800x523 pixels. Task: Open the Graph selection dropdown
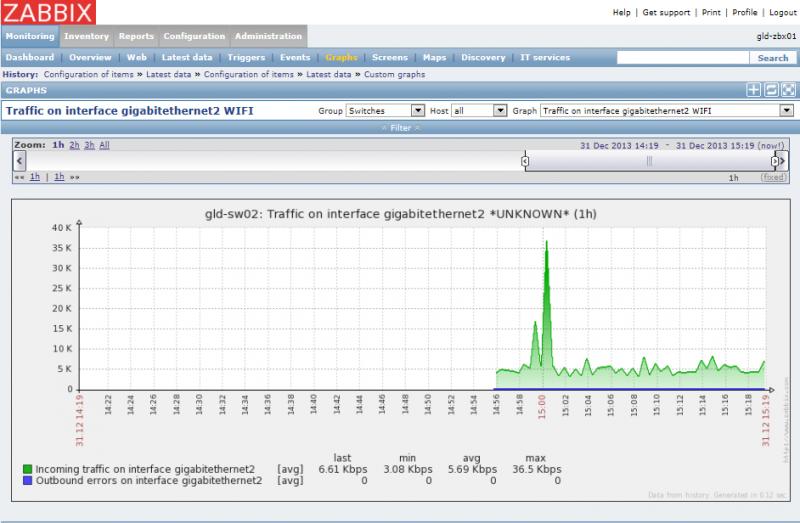click(667, 110)
